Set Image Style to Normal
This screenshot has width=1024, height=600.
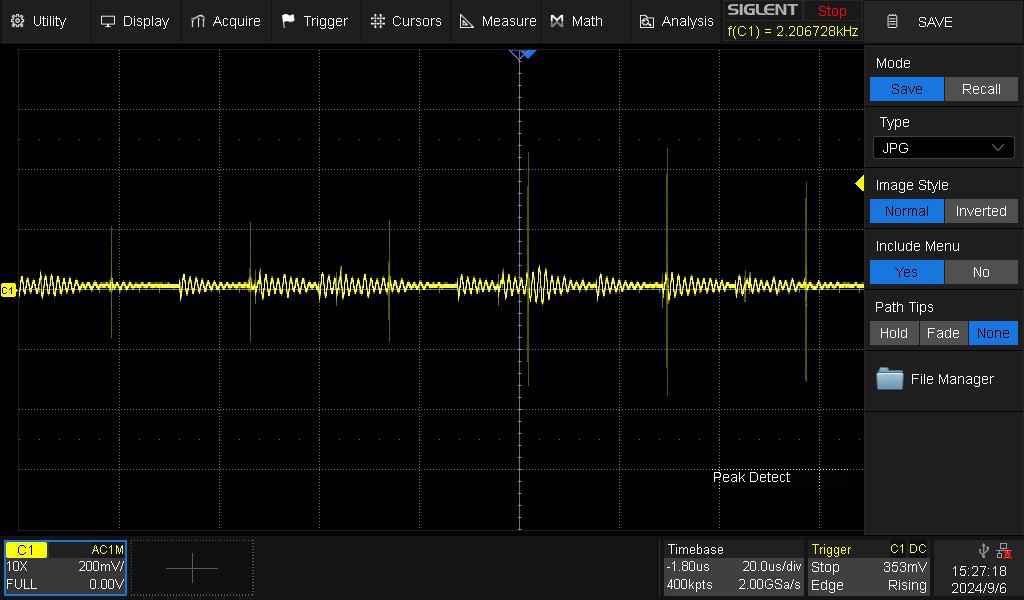[x=906, y=211]
